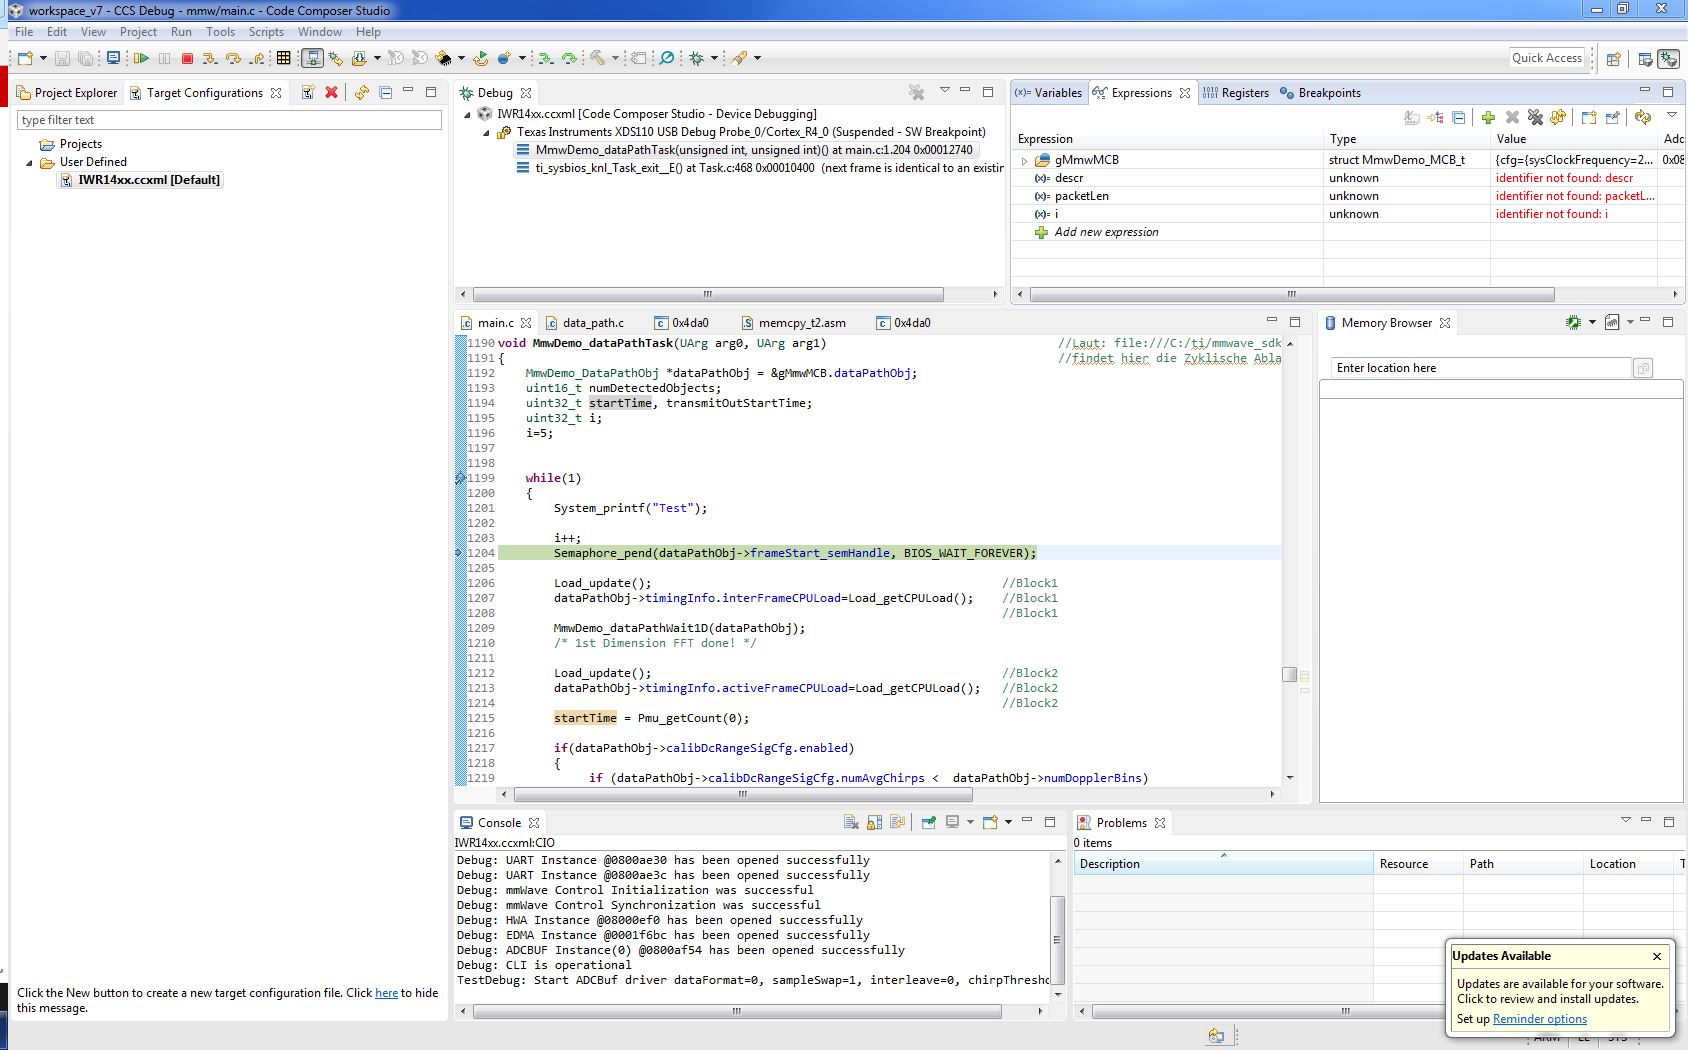The width and height of the screenshot is (1688, 1050).
Task: Switch to the Breakpoints tab
Action: click(x=1320, y=93)
